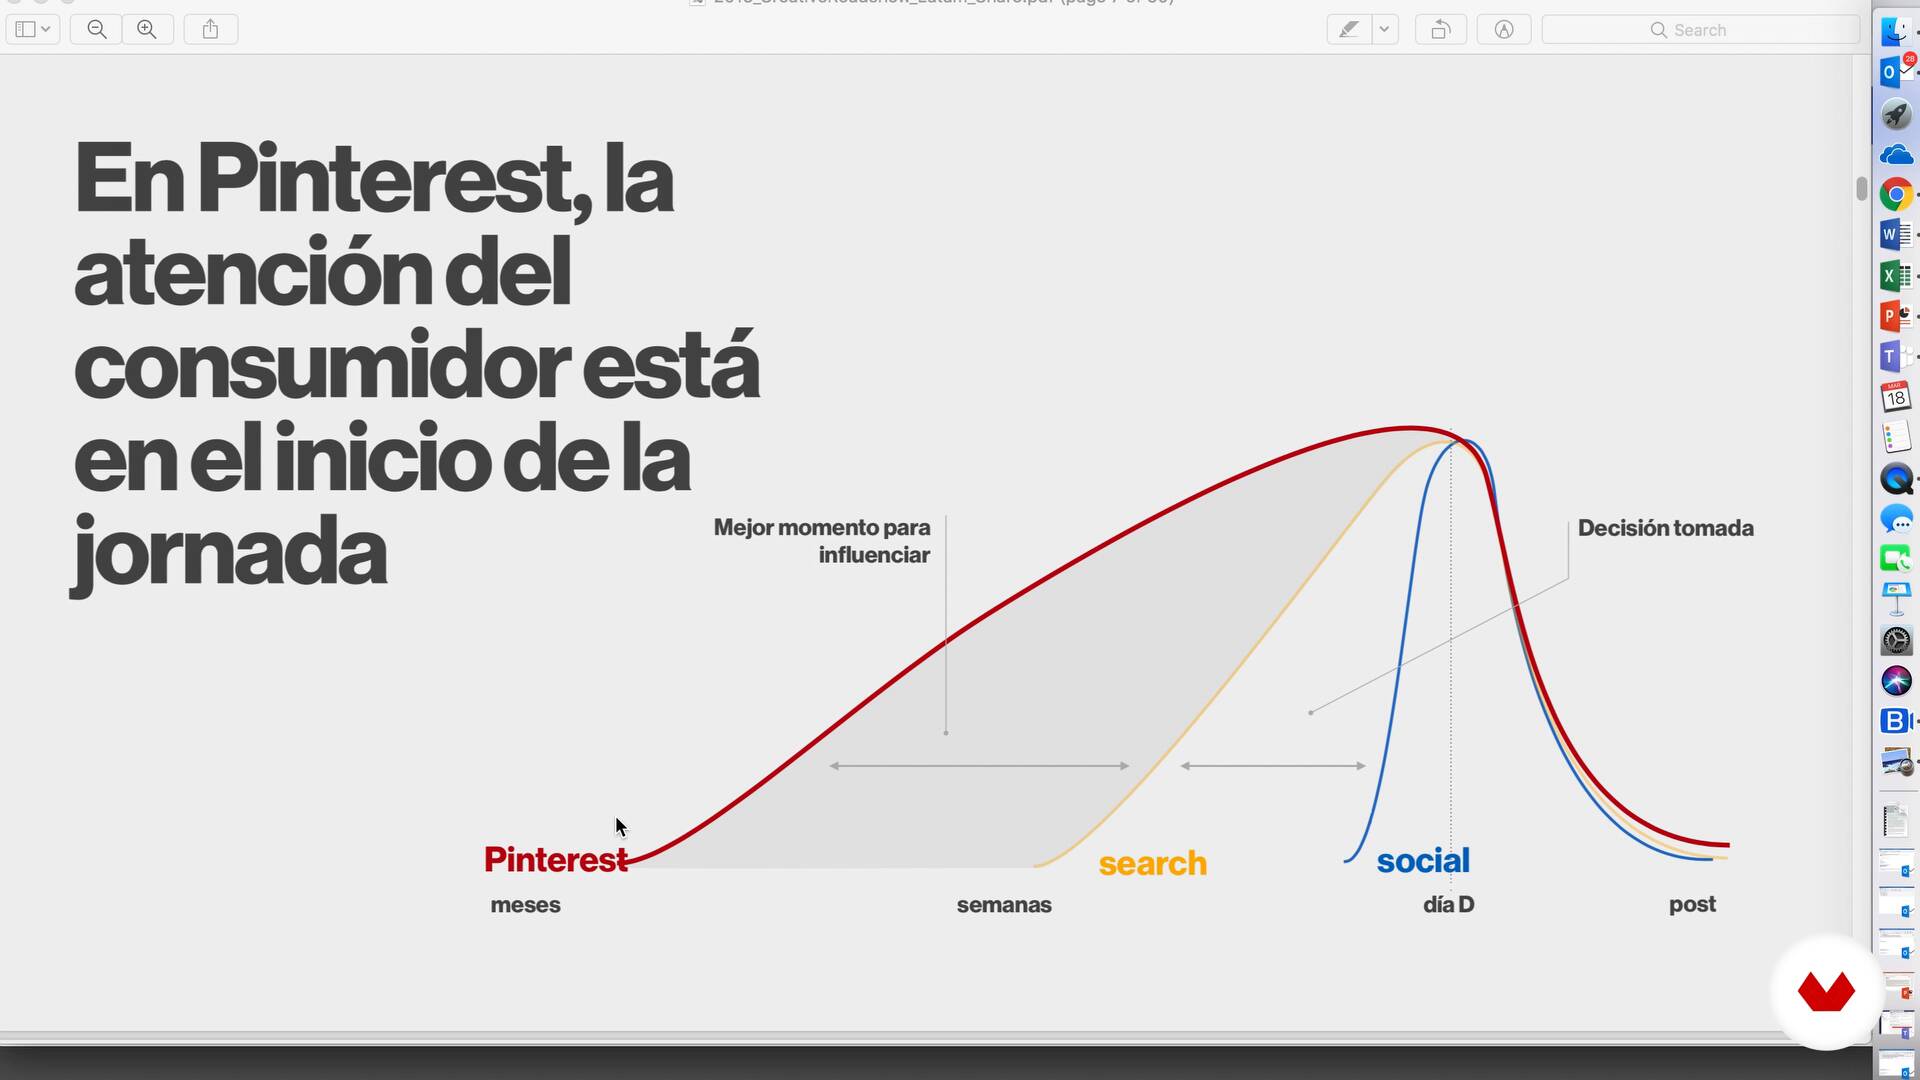Click the día D axis label

1448,905
